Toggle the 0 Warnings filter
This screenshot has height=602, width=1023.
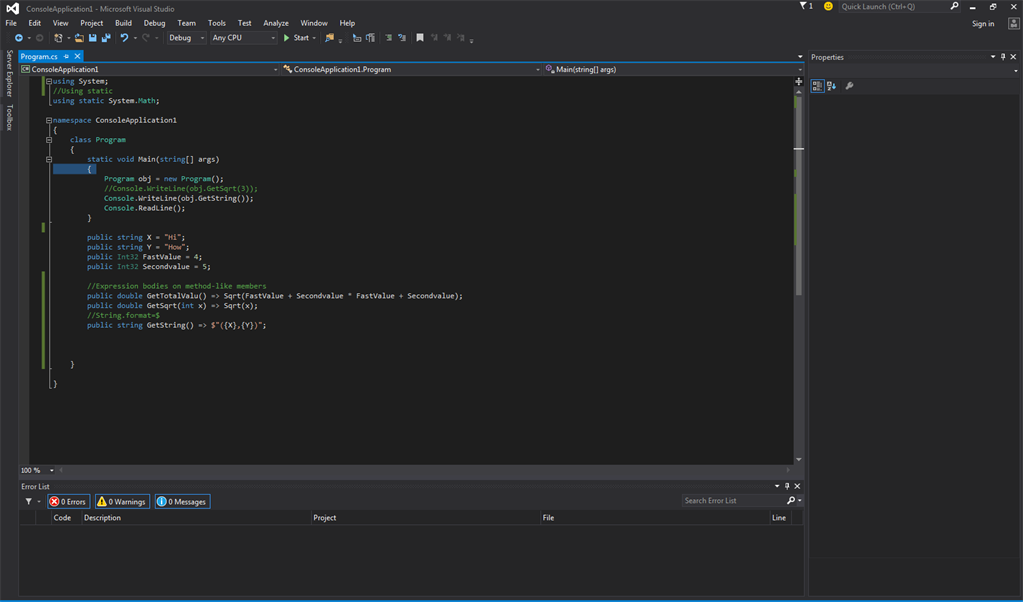tap(122, 501)
